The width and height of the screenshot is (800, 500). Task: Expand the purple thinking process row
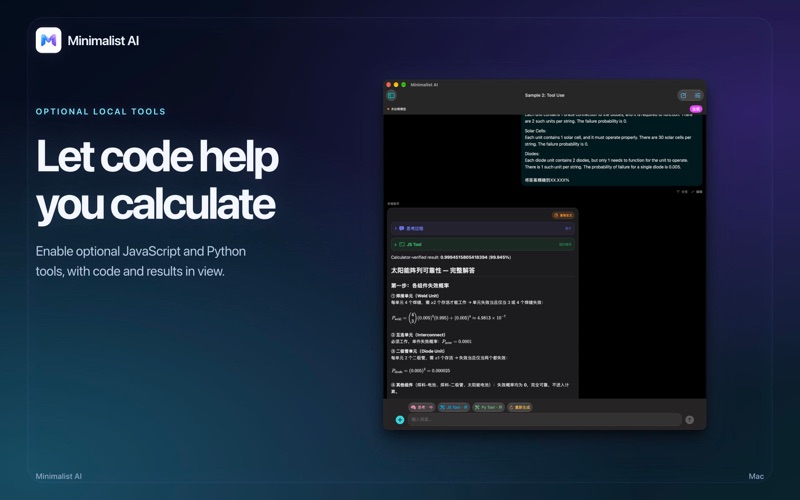(483, 229)
